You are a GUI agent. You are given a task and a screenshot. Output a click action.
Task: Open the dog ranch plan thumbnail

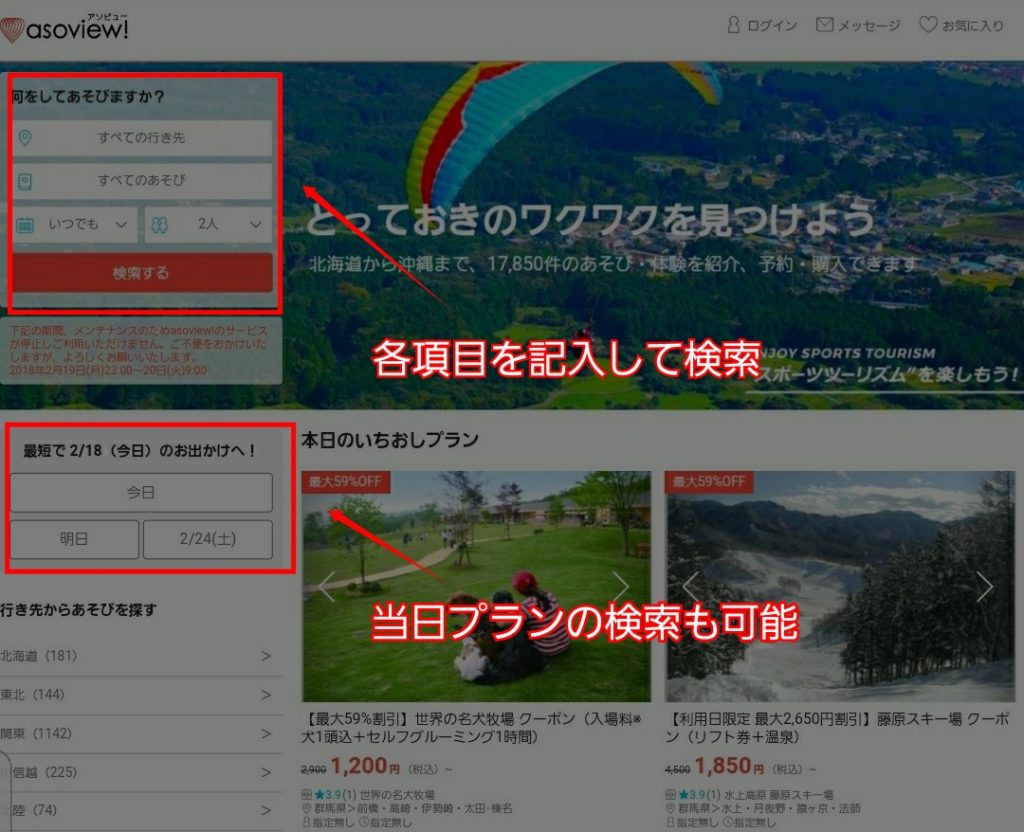(476, 586)
